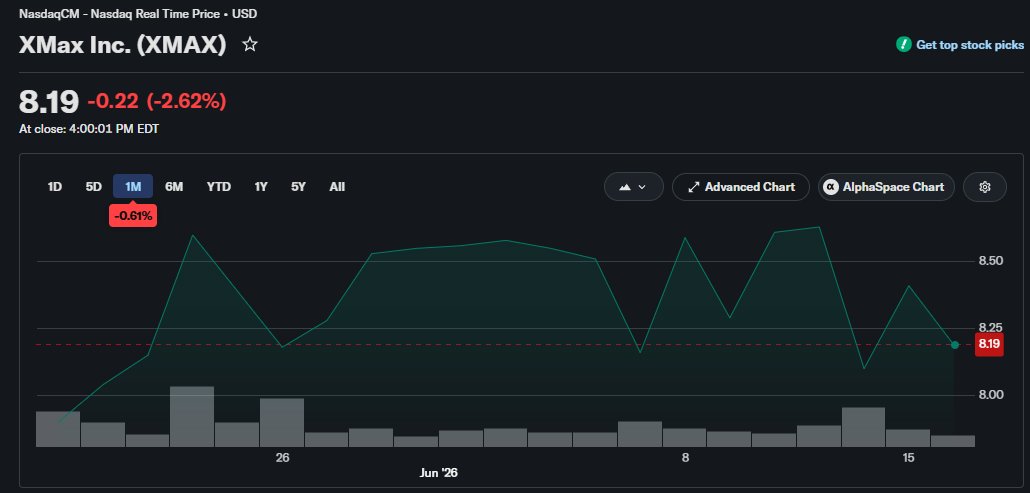Switch chart to 6M range
The image size is (1030, 493).
(174, 187)
